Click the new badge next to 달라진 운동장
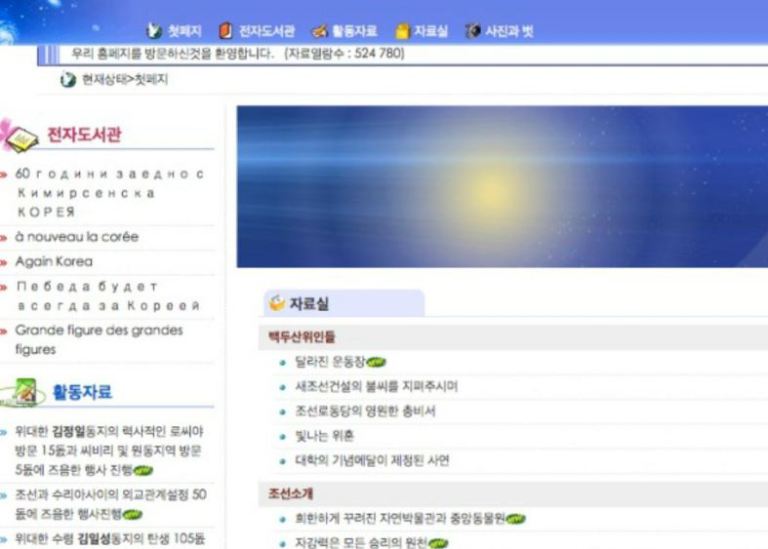Image resolution: width=768 pixels, height=549 pixels. [x=376, y=362]
